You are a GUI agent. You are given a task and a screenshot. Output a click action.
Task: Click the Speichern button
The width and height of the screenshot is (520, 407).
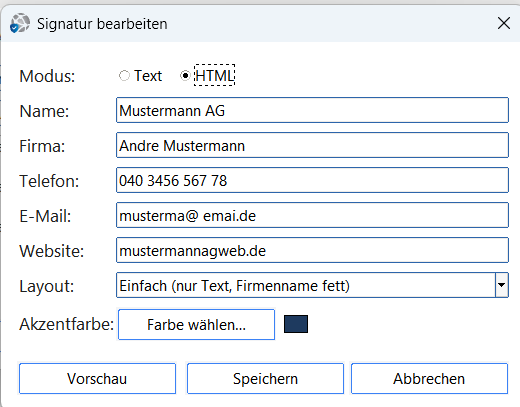pos(265,379)
